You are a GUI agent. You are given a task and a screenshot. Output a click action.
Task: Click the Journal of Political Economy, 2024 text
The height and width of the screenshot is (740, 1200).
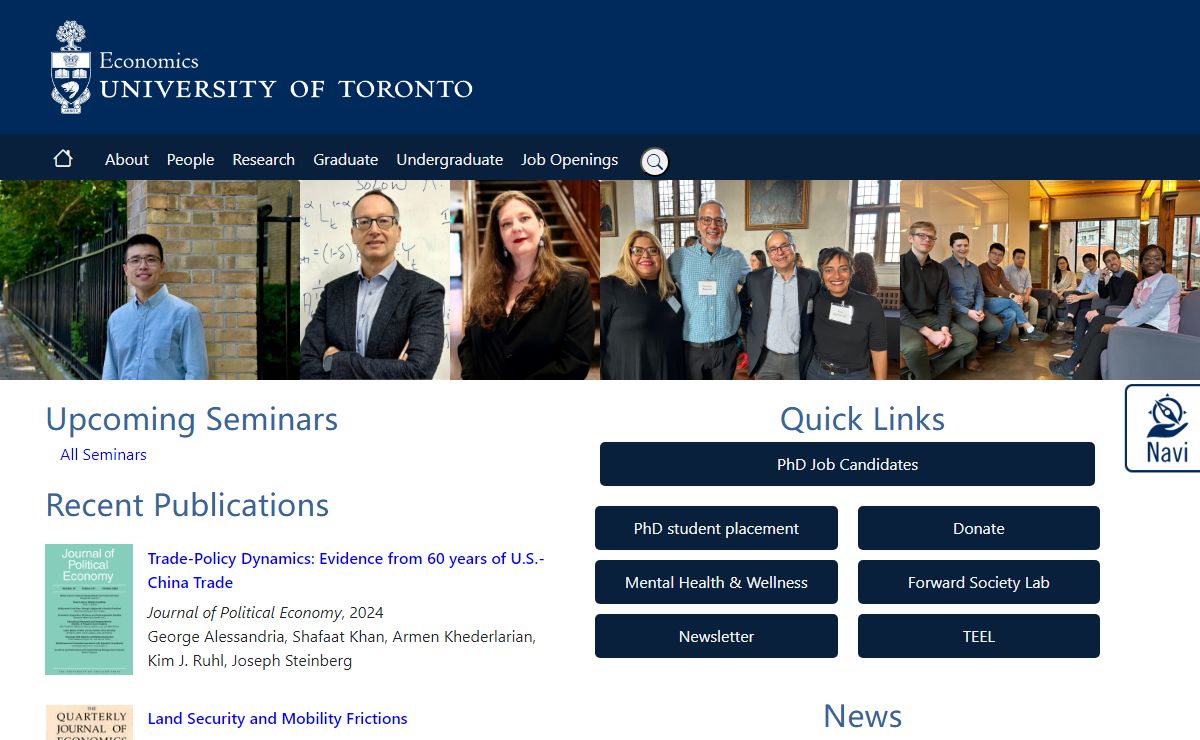(x=265, y=612)
